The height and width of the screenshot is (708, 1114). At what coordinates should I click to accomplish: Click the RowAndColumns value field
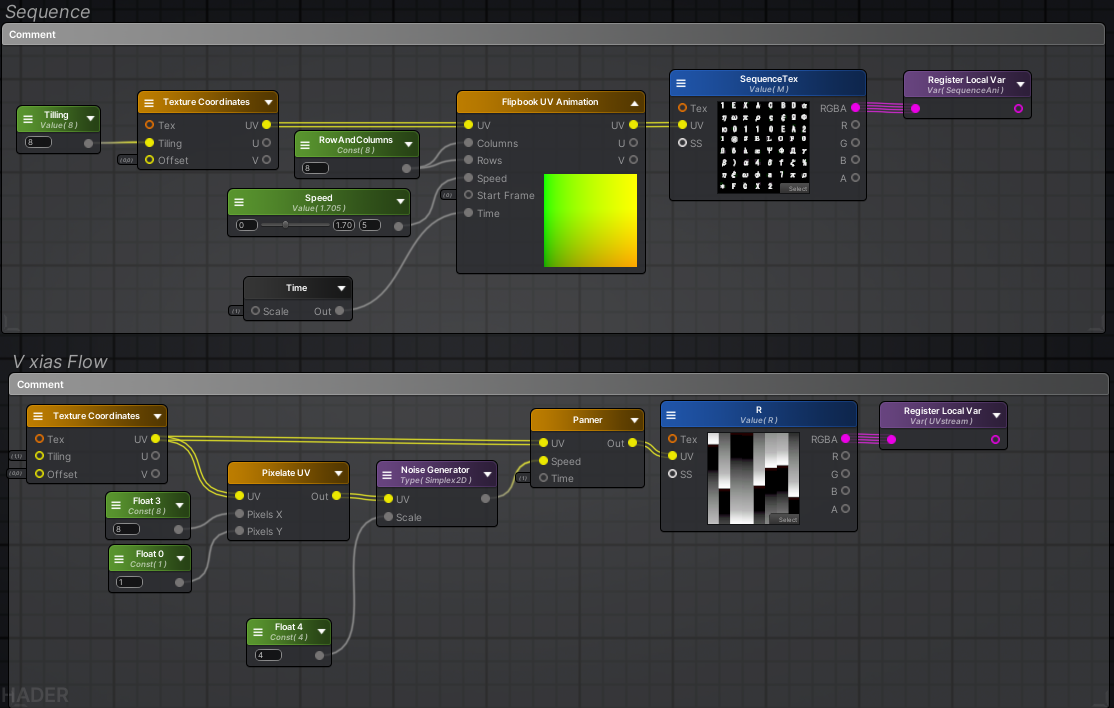[315, 168]
